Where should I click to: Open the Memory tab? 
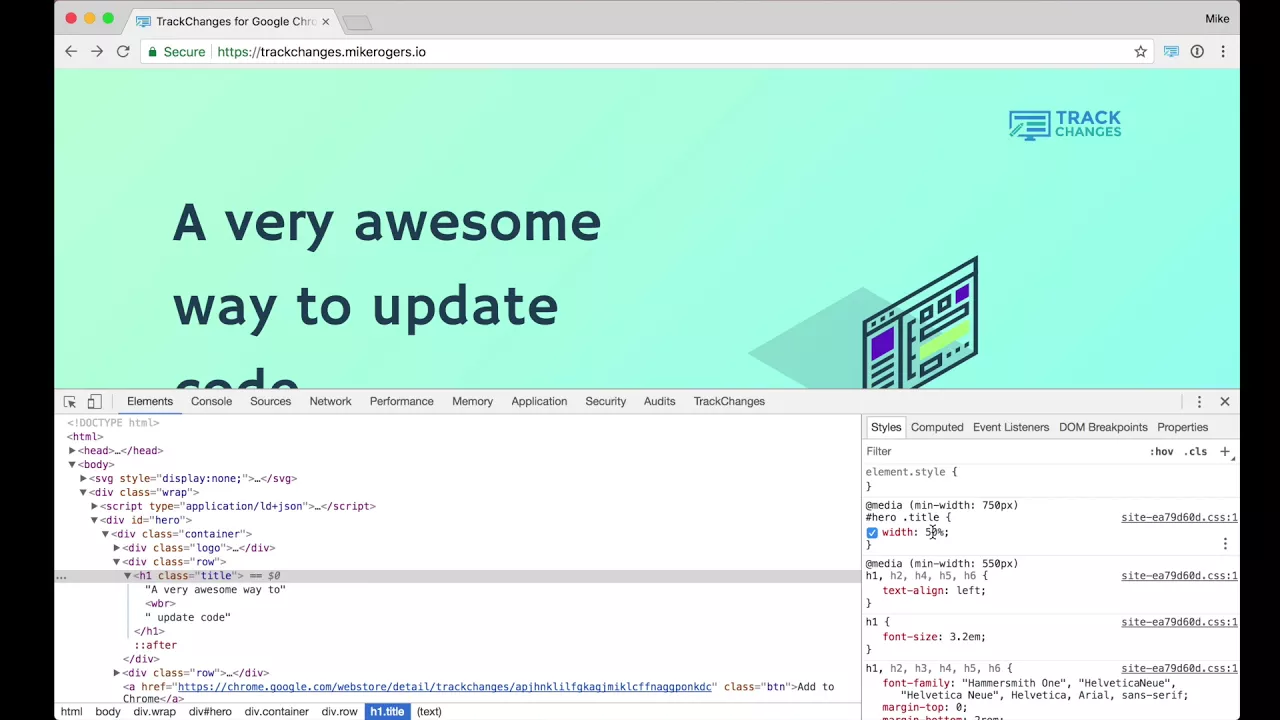pos(472,402)
